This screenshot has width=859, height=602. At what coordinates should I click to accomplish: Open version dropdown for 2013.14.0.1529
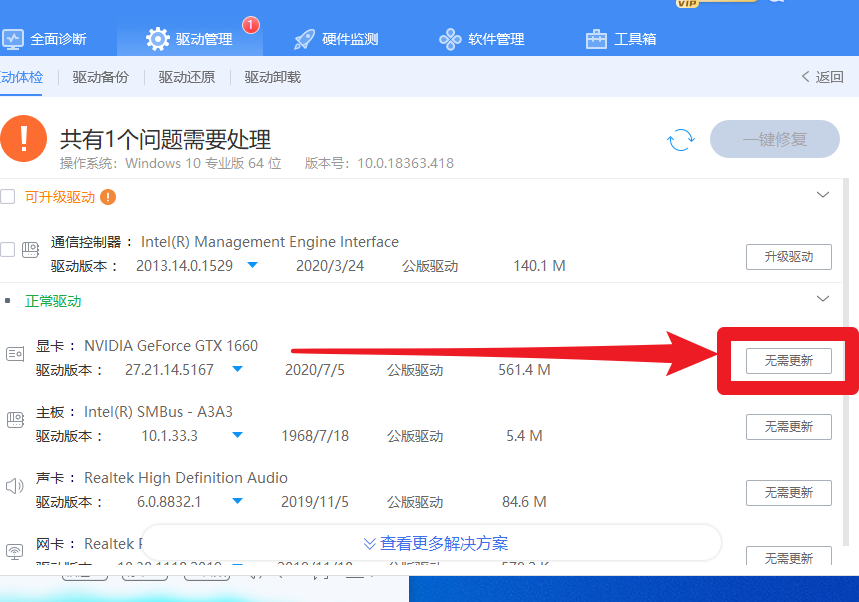click(x=253, y=265)
